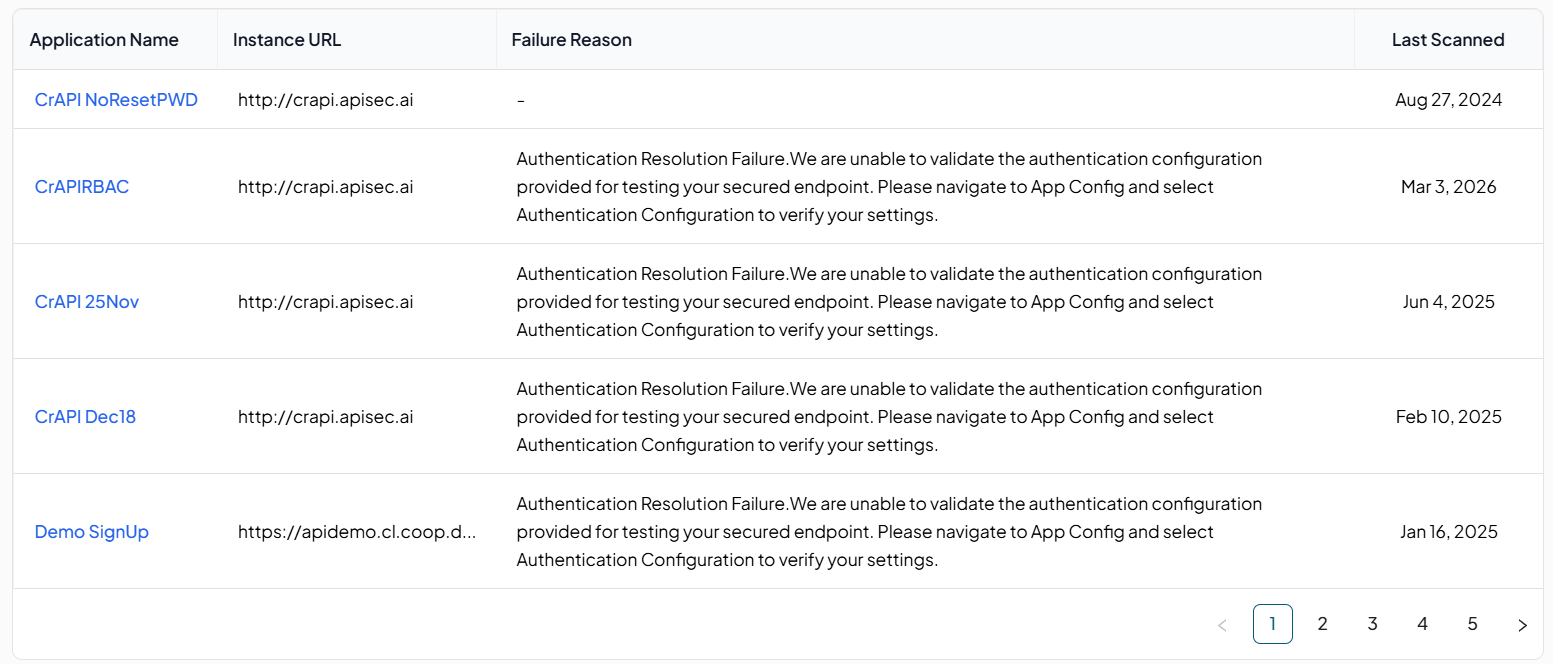
Task: Go to the next page arrow
Action: 1522,625
